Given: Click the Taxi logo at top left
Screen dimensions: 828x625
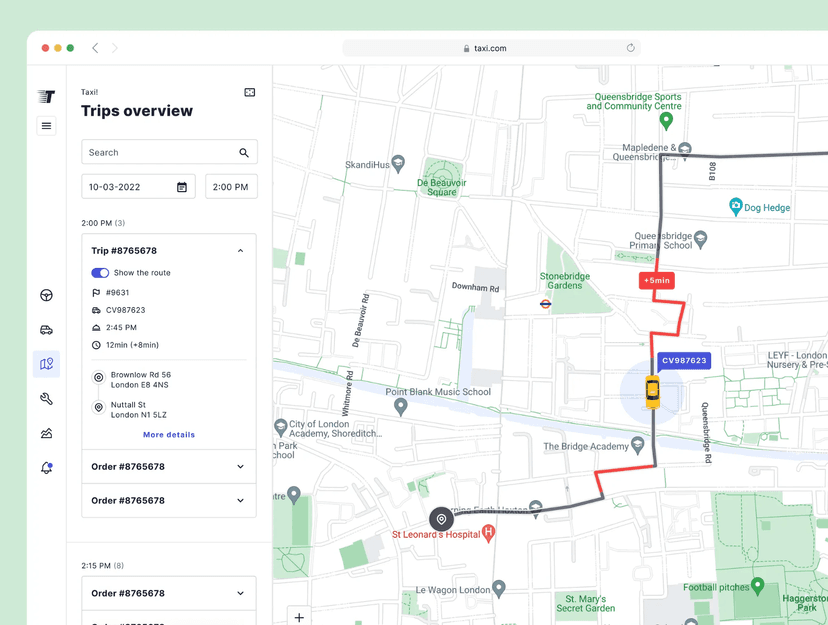Looking at the screenshot, I should (46, 97).
